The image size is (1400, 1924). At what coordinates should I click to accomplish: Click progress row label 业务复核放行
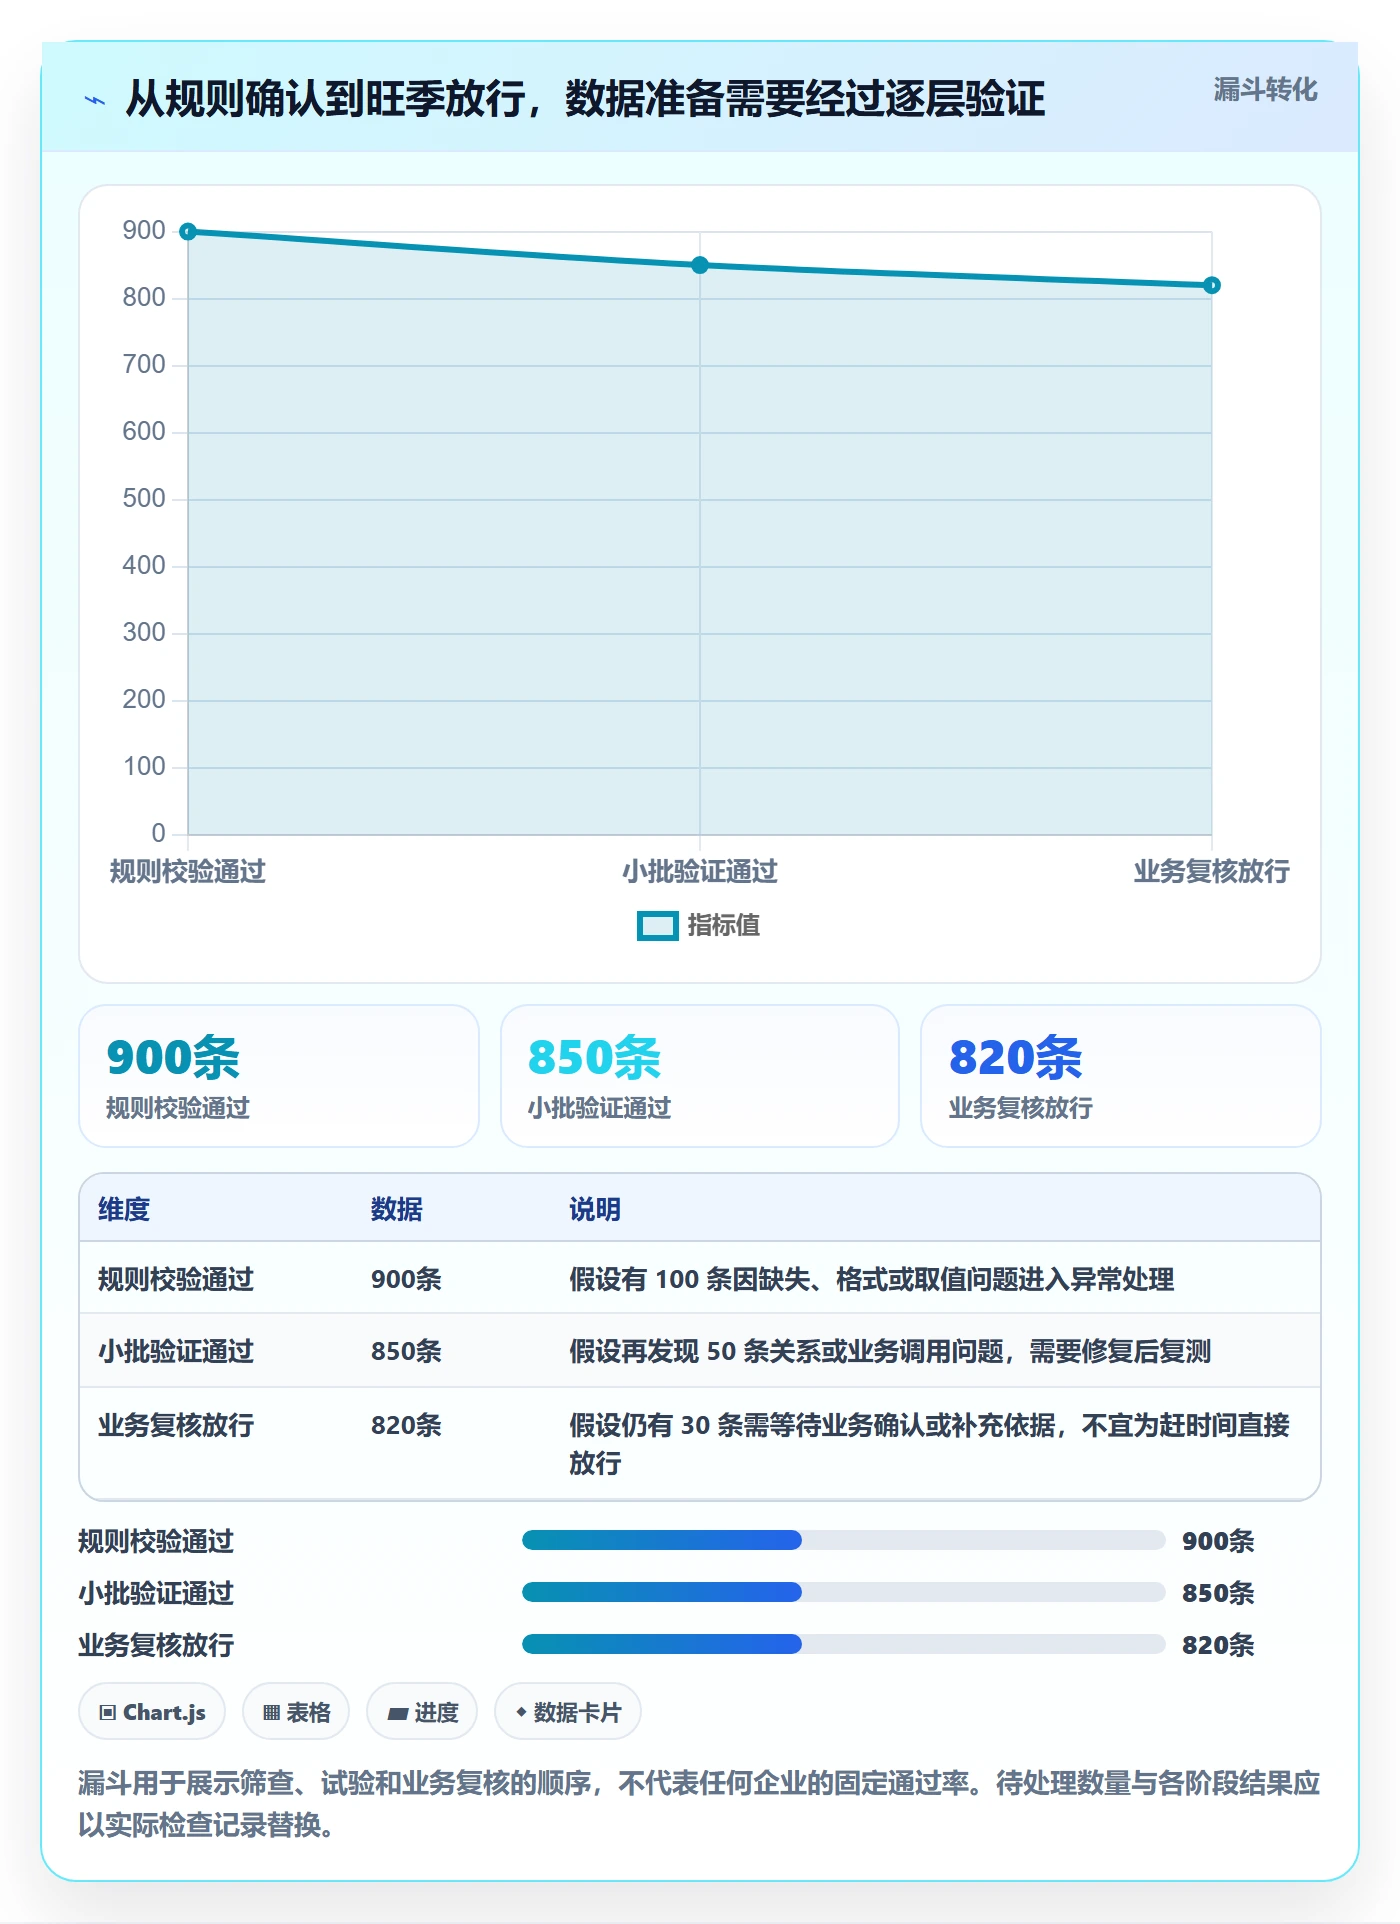156,1646
